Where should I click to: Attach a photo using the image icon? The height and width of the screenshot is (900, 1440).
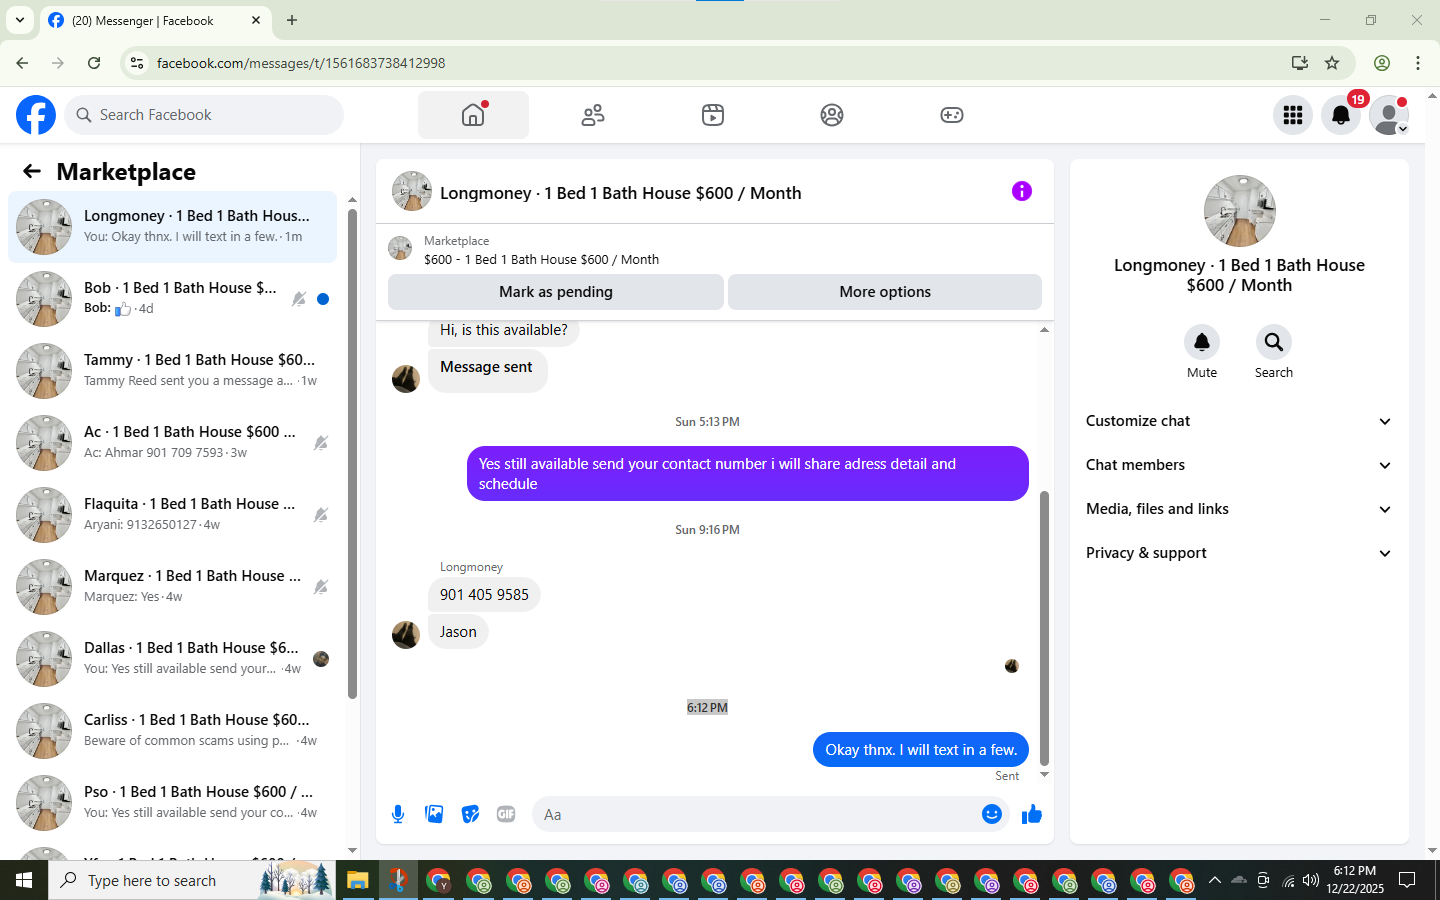tap(434, 814)
